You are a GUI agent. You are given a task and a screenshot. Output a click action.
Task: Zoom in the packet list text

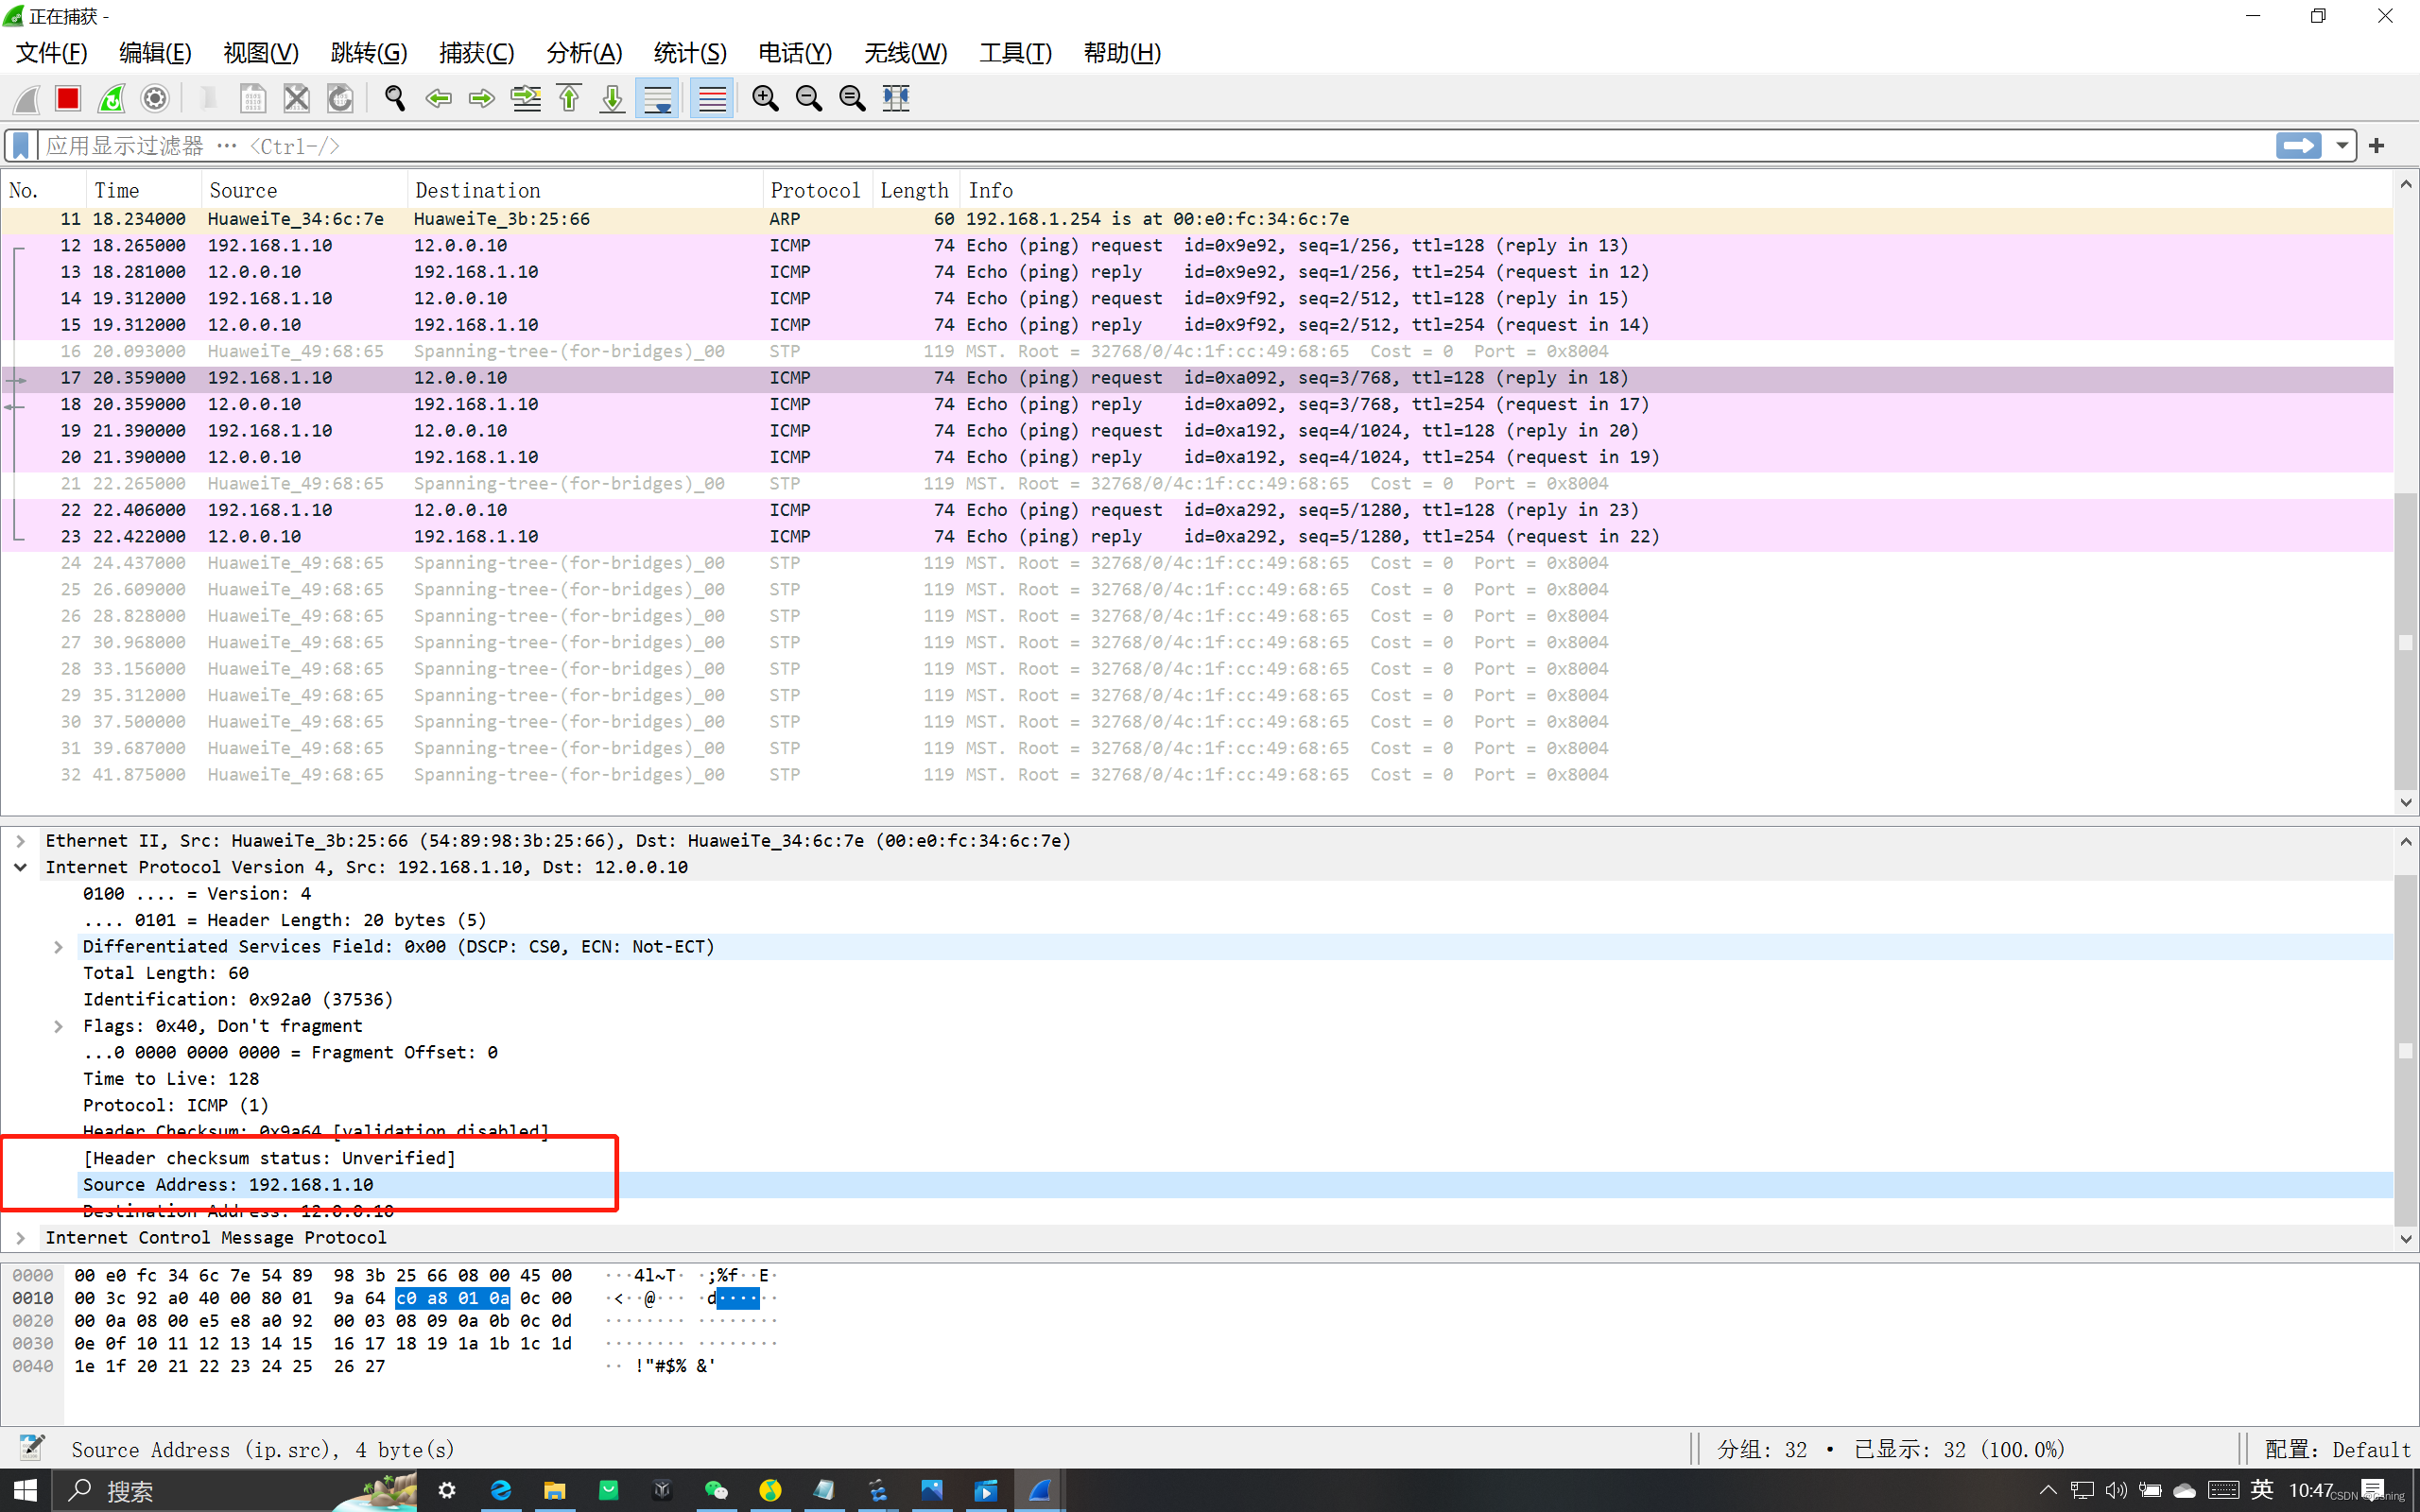(x=765, y=98)
